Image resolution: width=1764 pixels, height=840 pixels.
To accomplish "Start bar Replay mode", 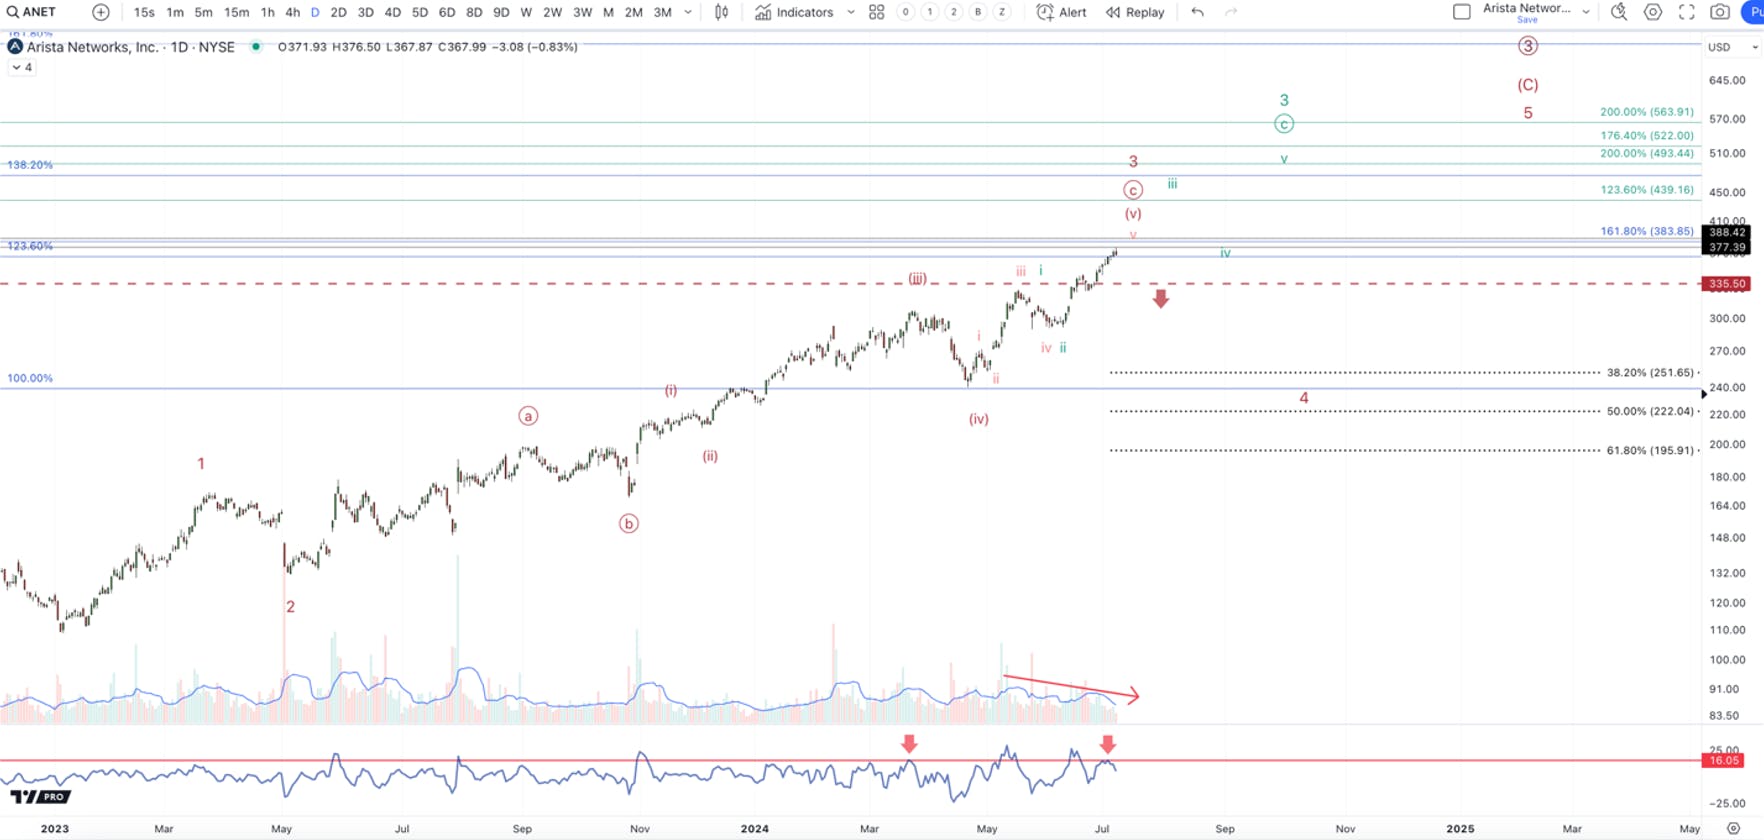I will [x=1135, y=12].
